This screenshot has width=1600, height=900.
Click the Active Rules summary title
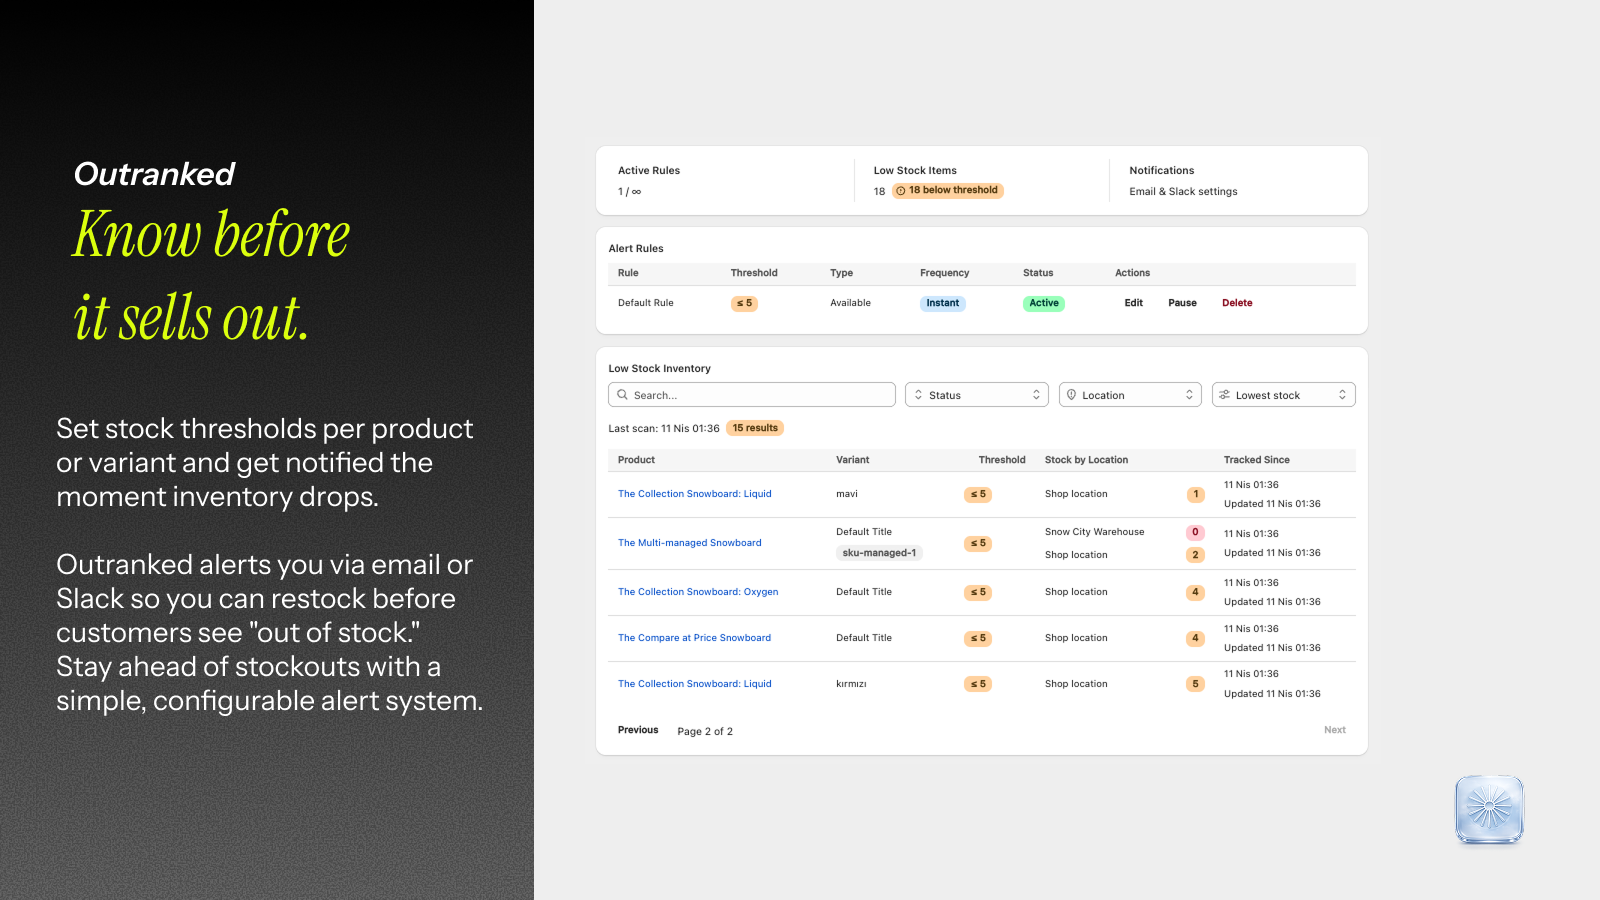coord(649,171)
